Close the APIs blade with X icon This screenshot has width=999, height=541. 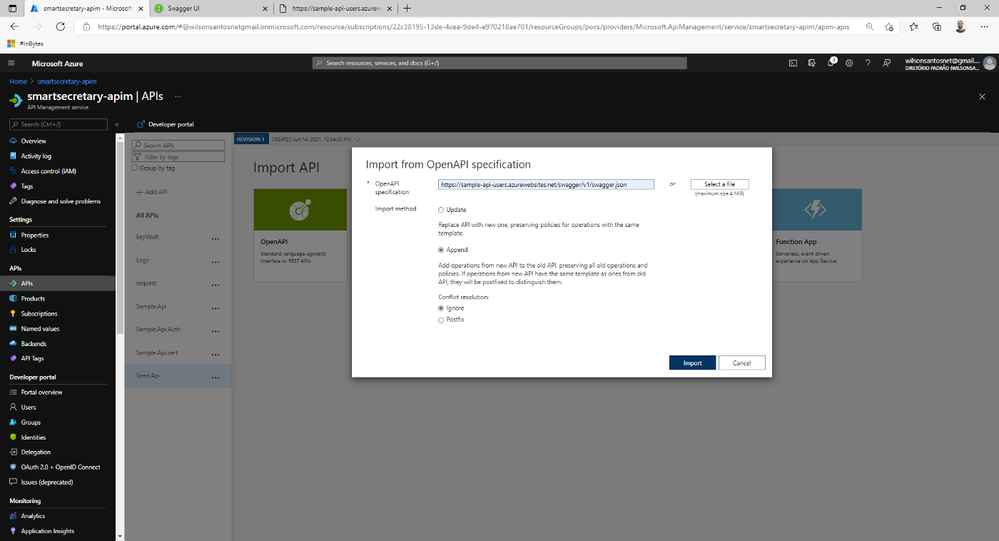click(x=982, y=97)
